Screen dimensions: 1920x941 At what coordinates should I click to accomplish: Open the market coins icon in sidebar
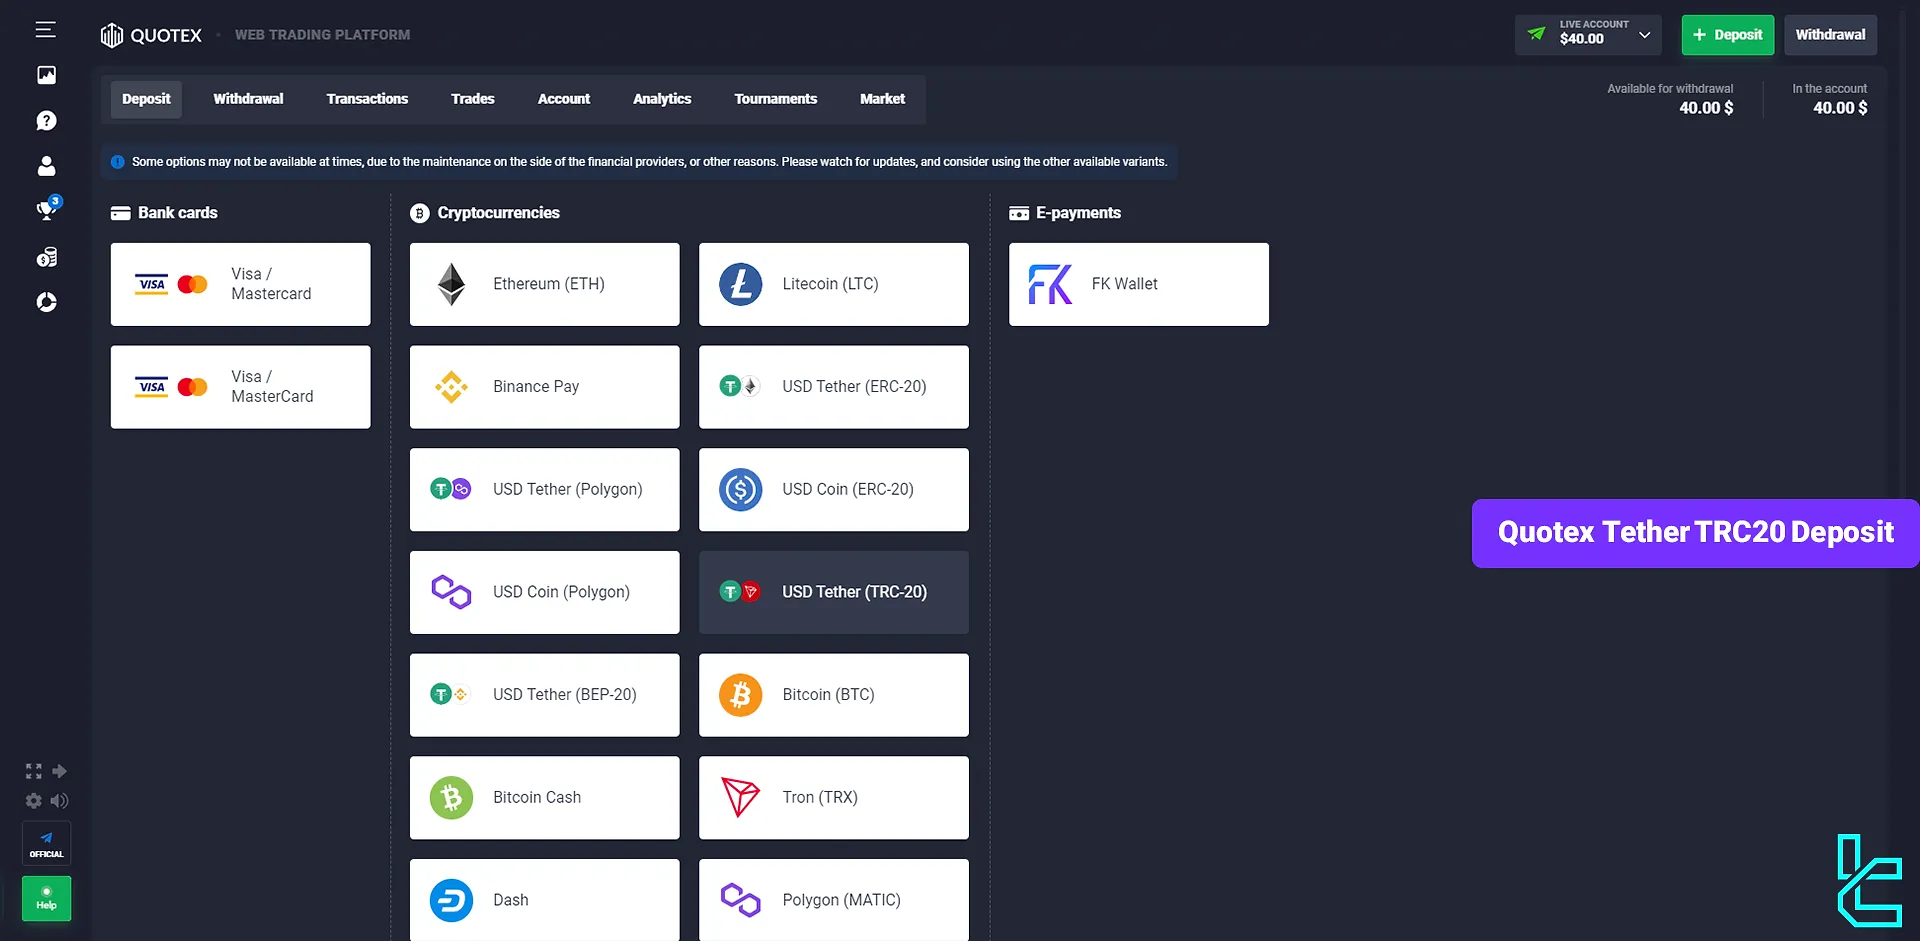pos(47,257)
